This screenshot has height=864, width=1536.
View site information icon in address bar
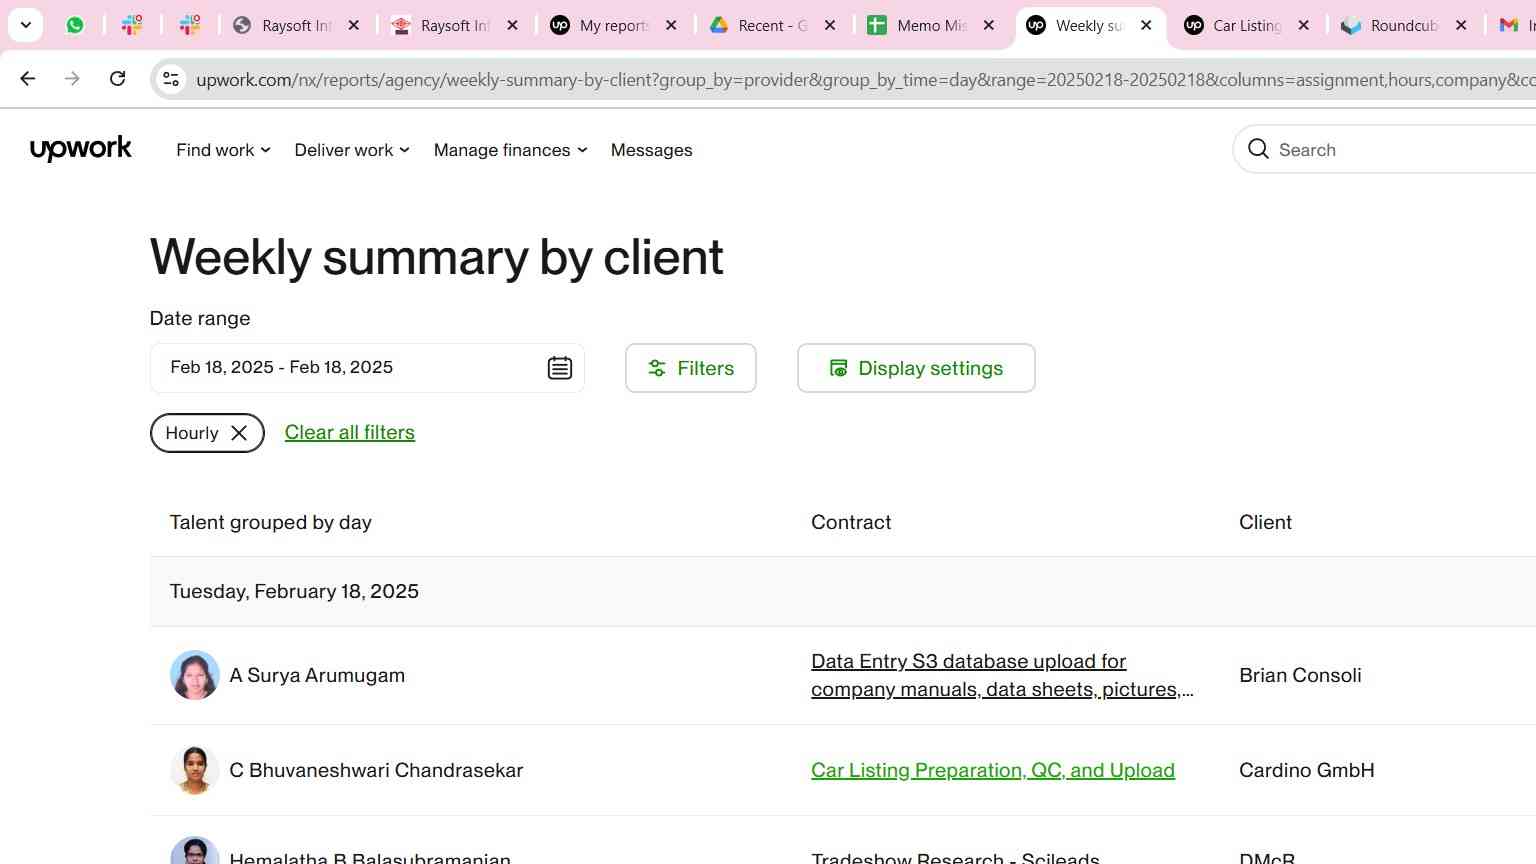(171, 79)
